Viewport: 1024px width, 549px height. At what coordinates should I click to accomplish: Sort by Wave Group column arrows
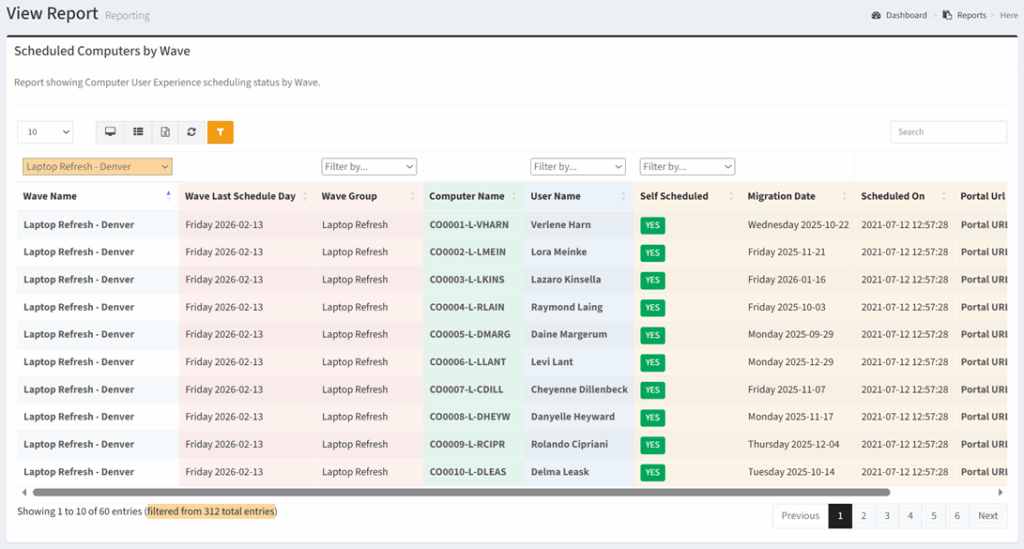[413, 196]
